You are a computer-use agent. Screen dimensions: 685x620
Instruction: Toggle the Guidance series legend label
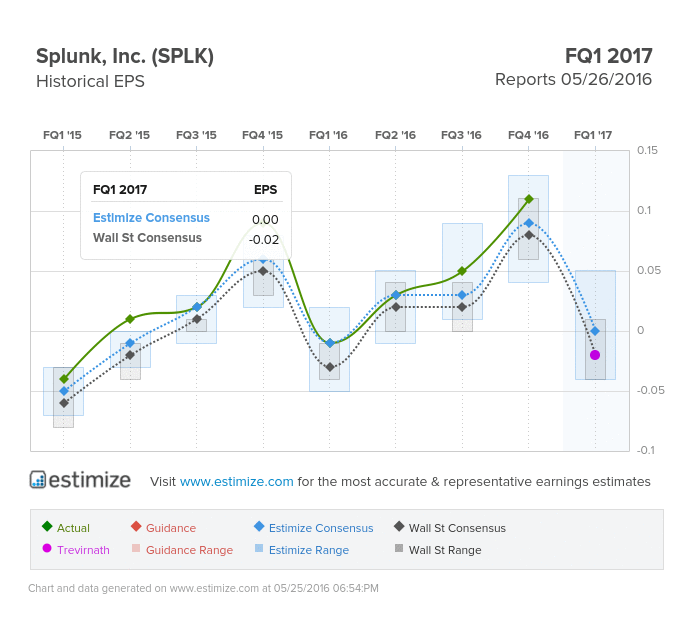171,528
